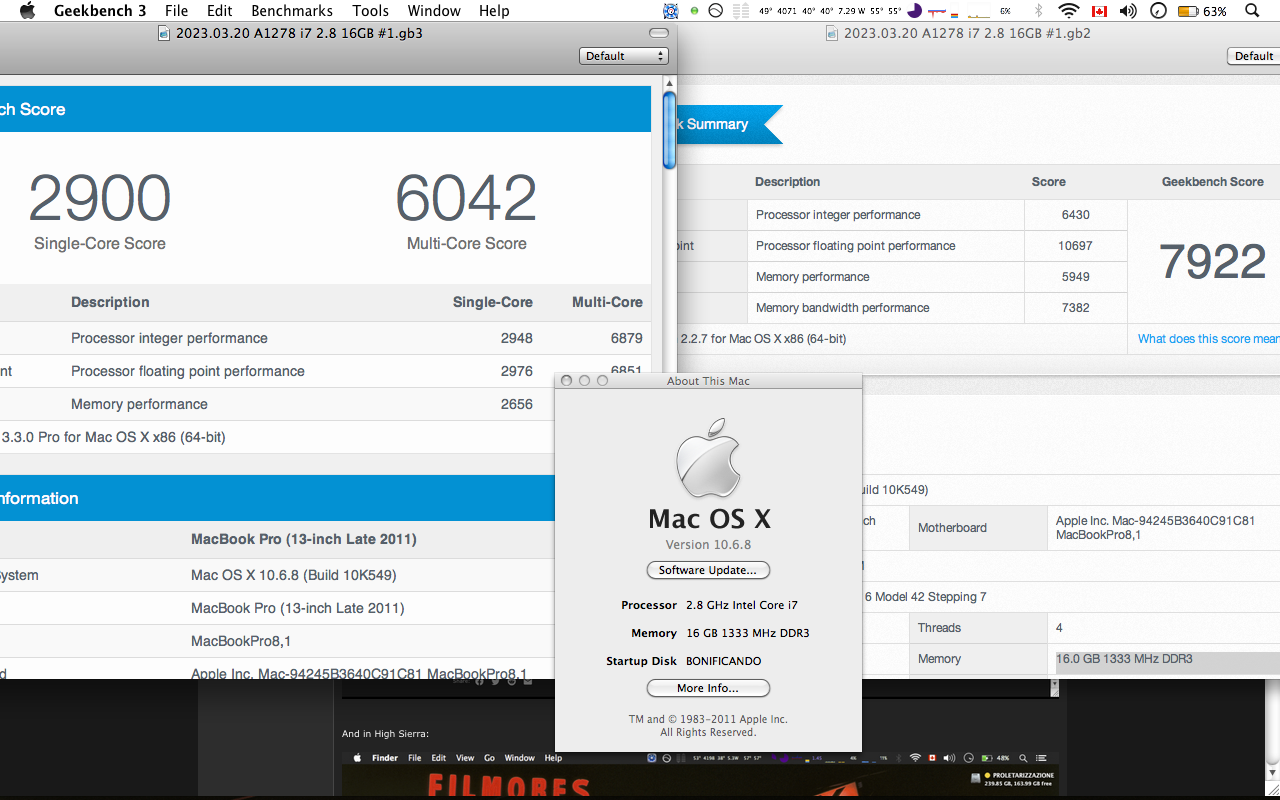Click the 'Threads' label in gb2 window
Viewport: 1280px width, 800px height.
939,628
